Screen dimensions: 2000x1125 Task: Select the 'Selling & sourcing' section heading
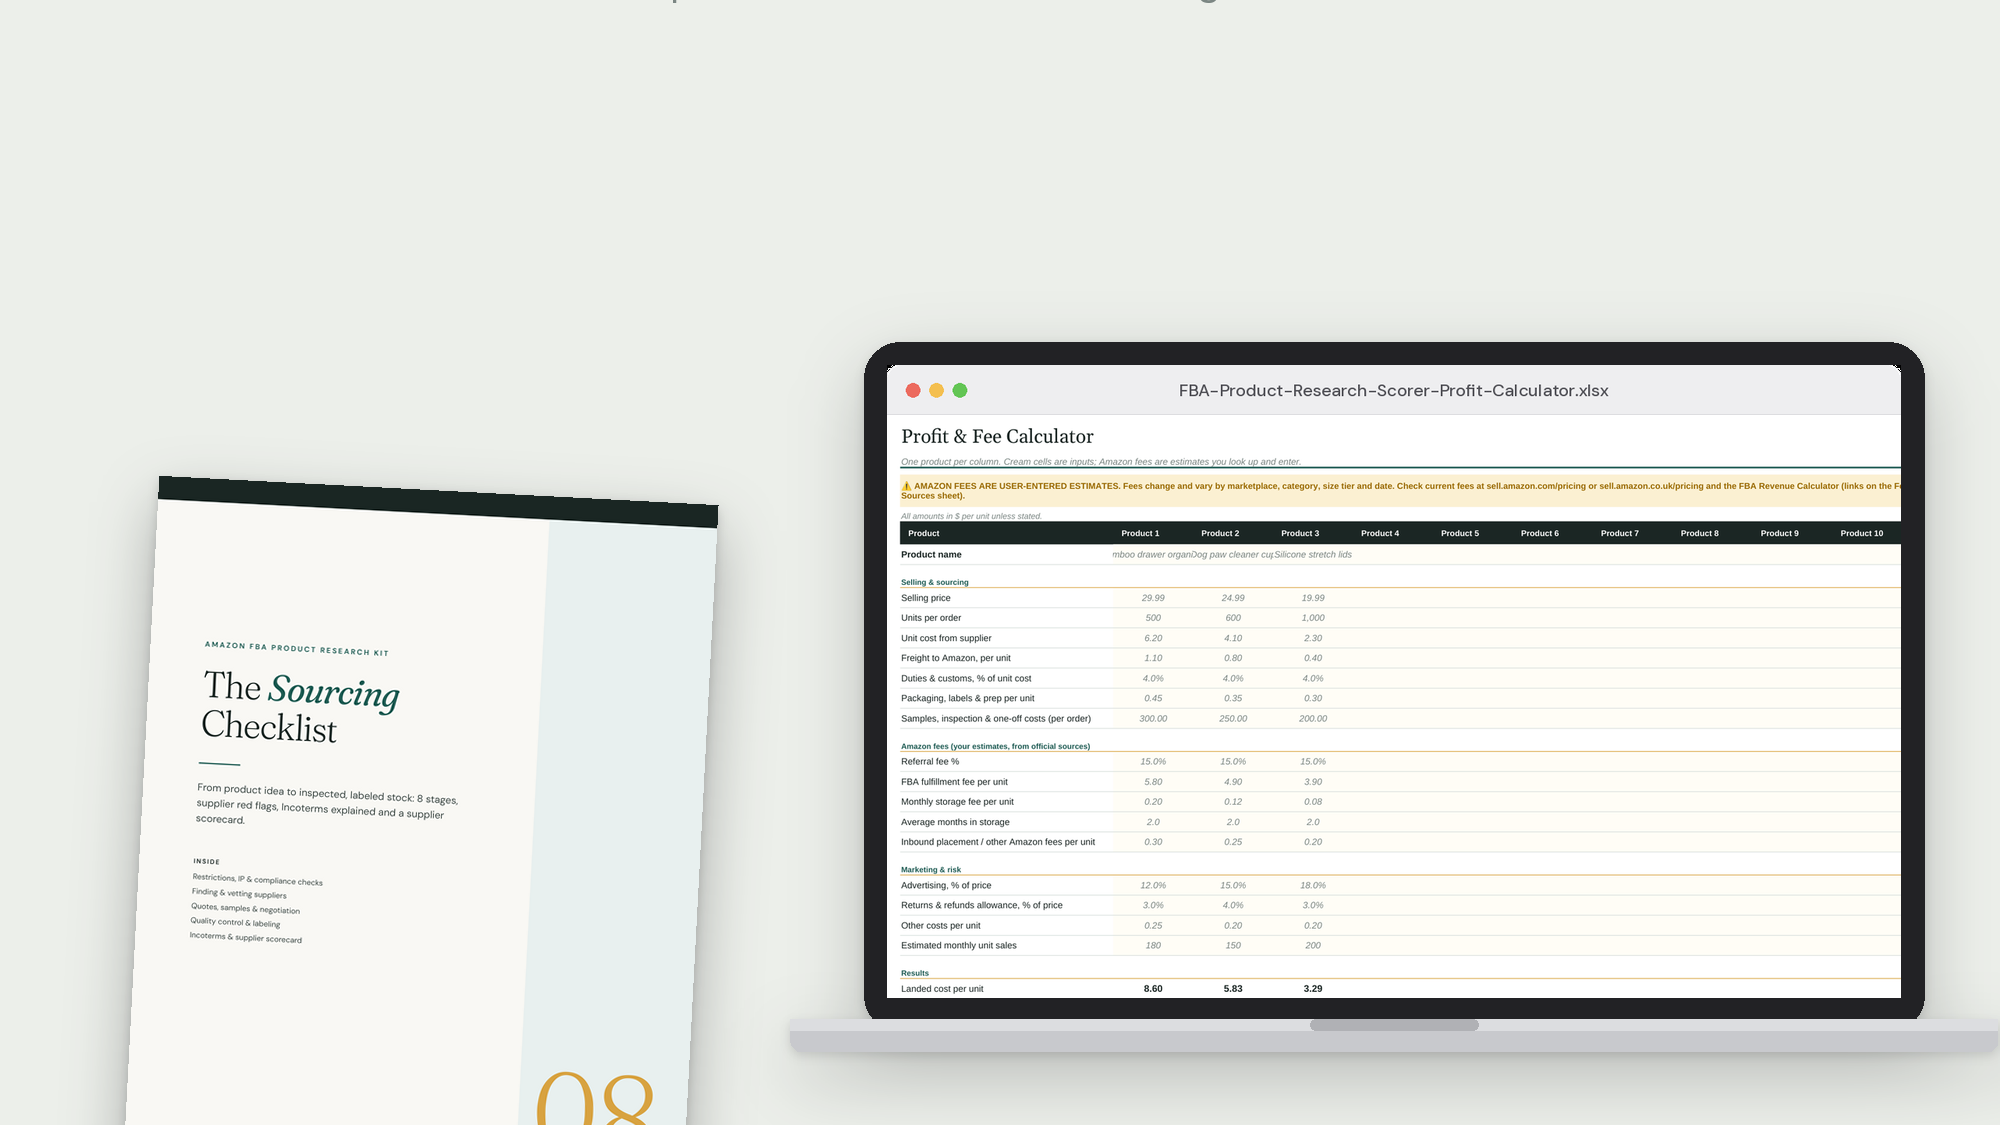point(934,582)
